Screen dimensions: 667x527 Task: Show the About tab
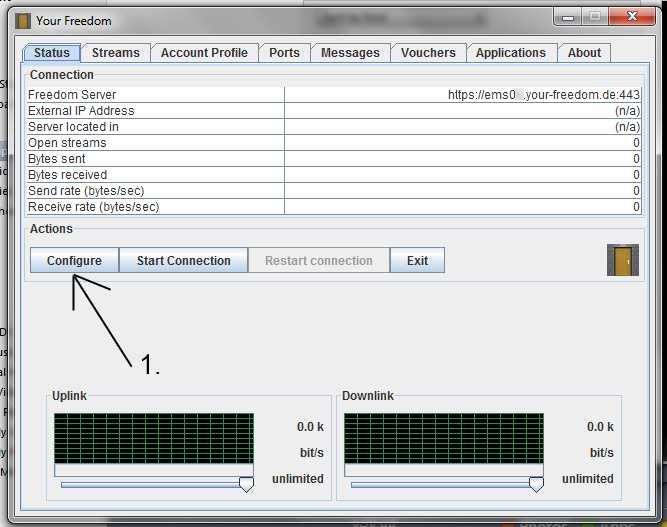pyautogui.click(x=584, y=53)
